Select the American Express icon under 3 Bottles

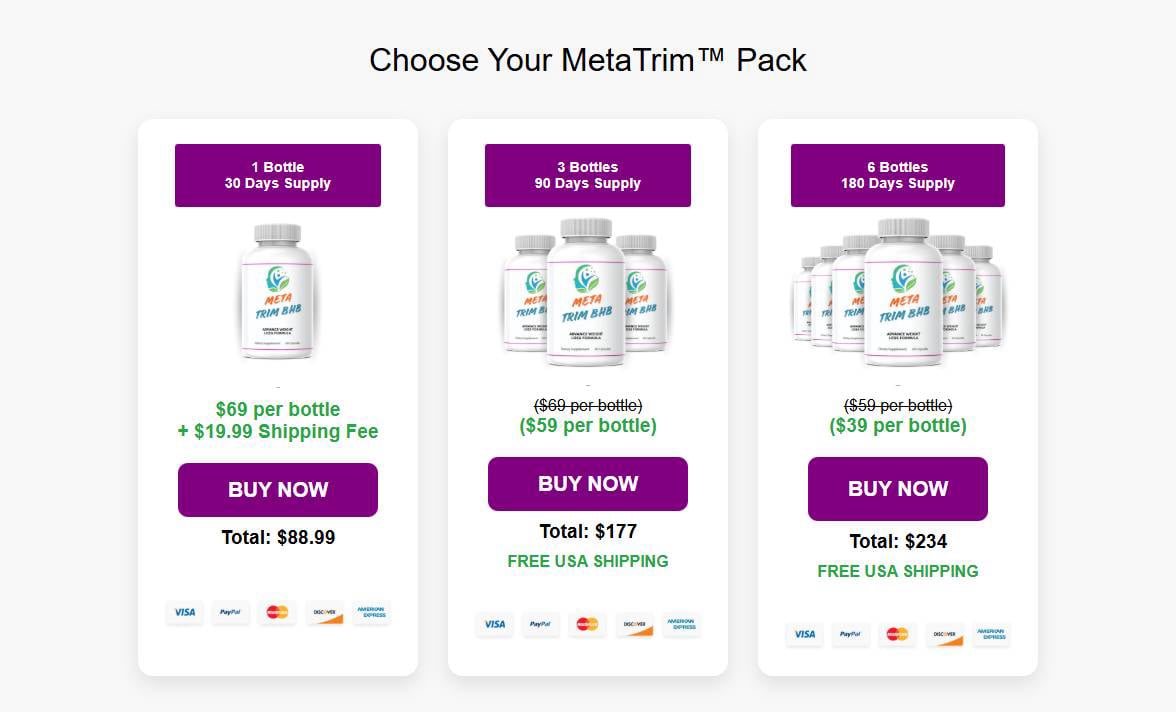point(681,625)
